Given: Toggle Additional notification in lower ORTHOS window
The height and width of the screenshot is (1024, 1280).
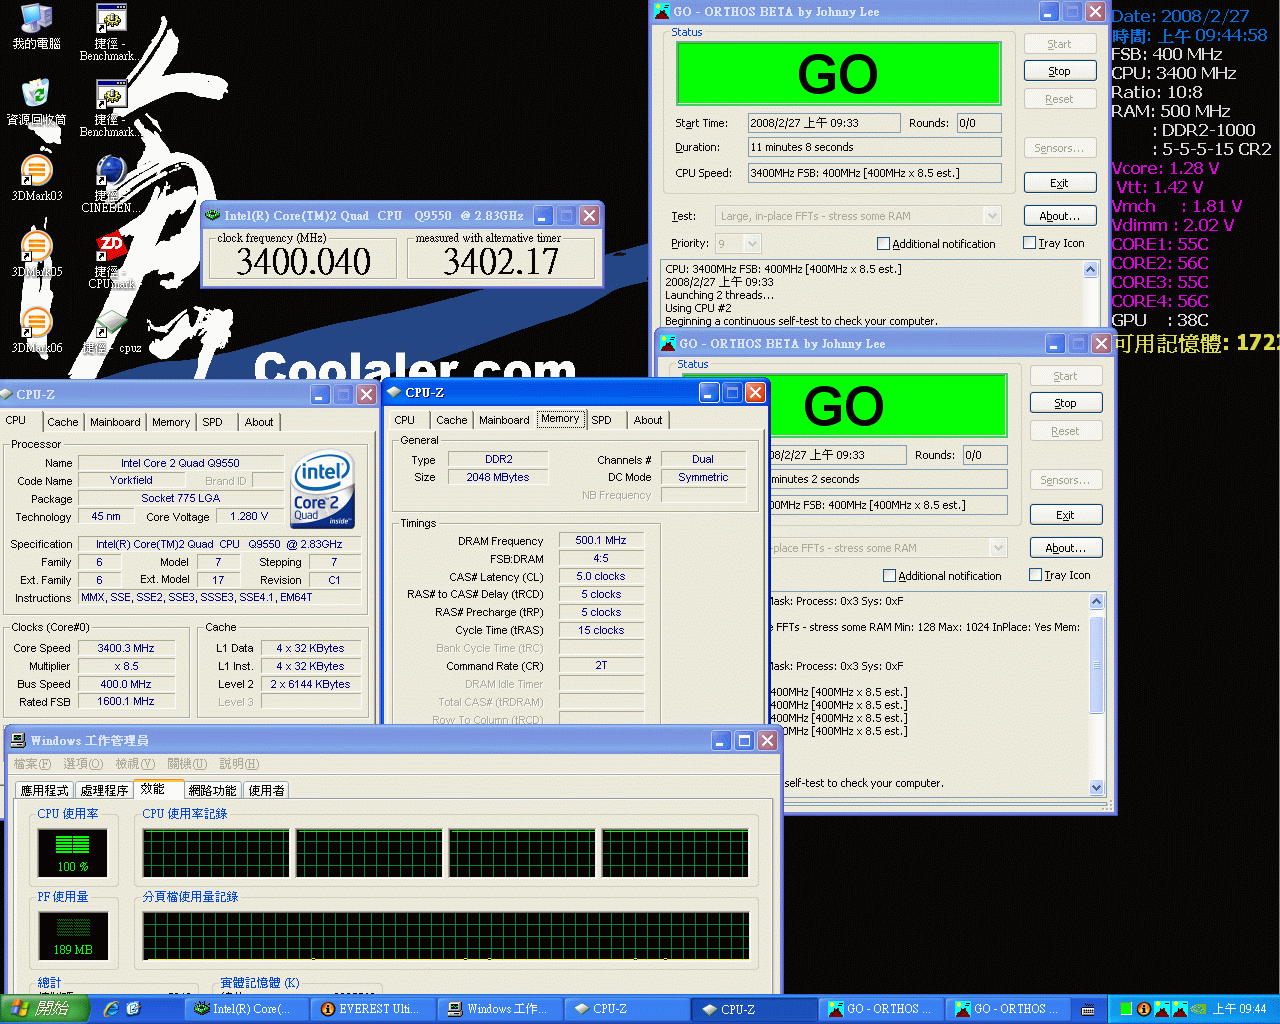Looking at the screenshot, I should pos(889,576).
